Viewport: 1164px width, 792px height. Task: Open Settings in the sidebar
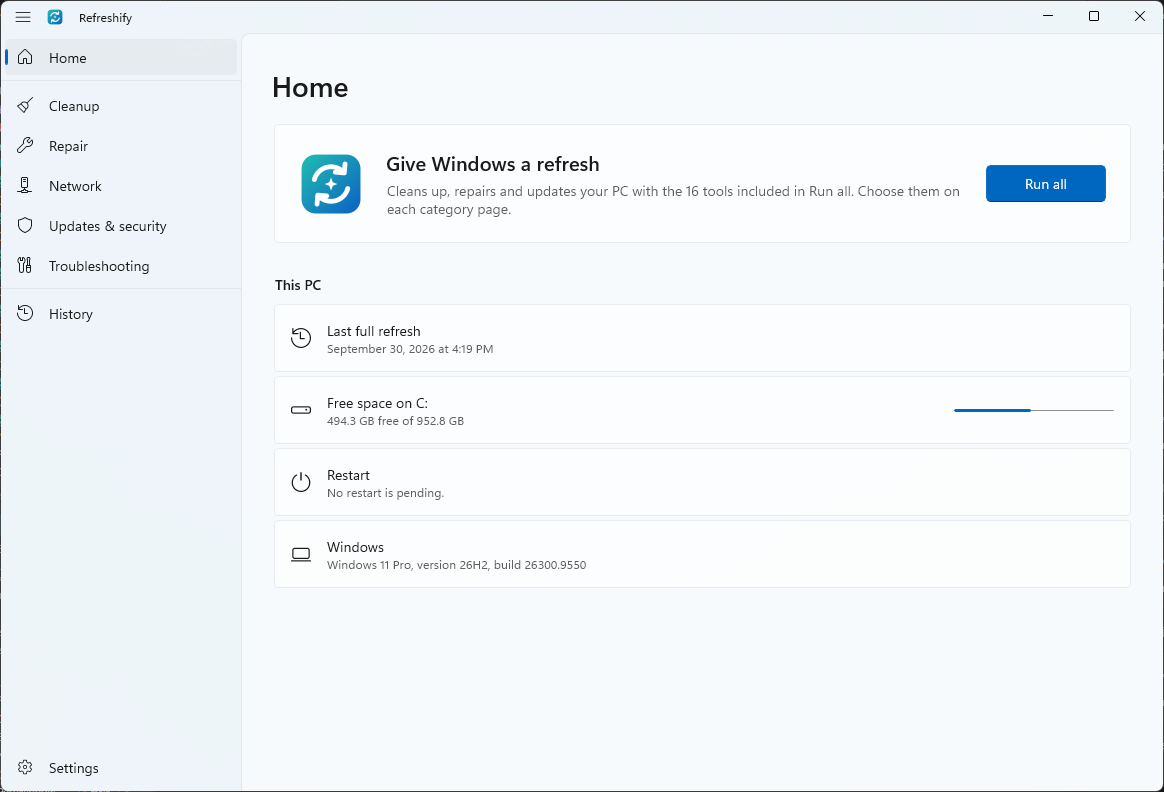tap(120, 768)
